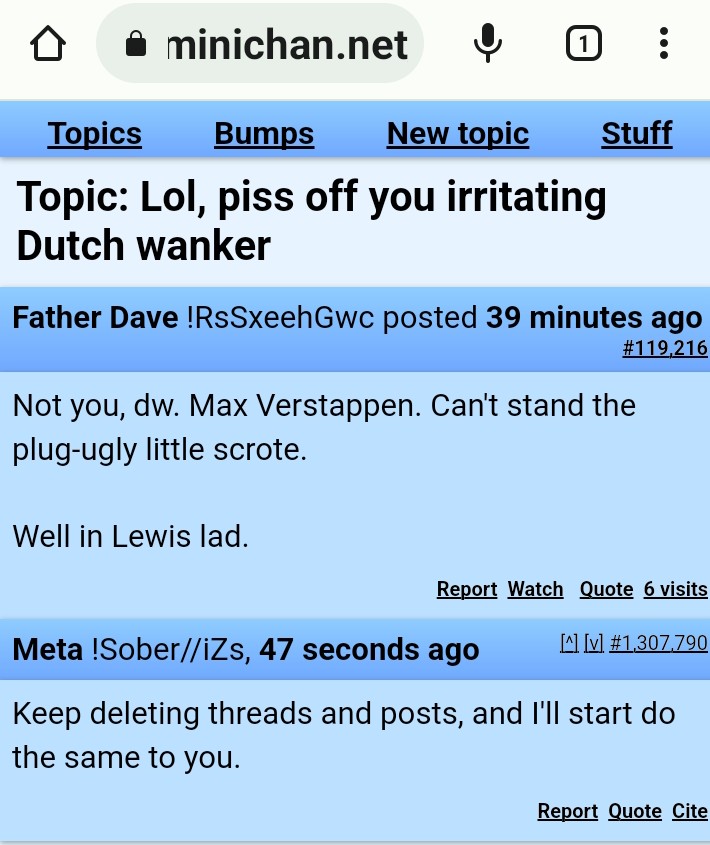Quote Father Dave's original post
710x845 pixels.
point(606,589)
